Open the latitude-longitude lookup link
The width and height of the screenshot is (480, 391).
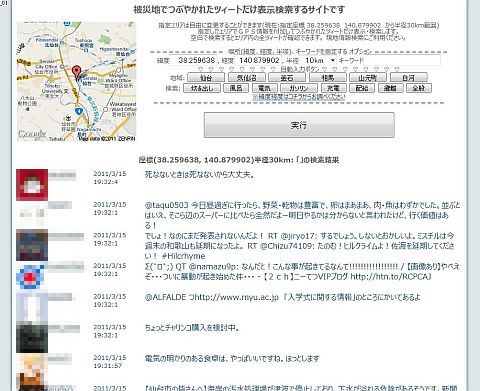click(x=299, y=97)
